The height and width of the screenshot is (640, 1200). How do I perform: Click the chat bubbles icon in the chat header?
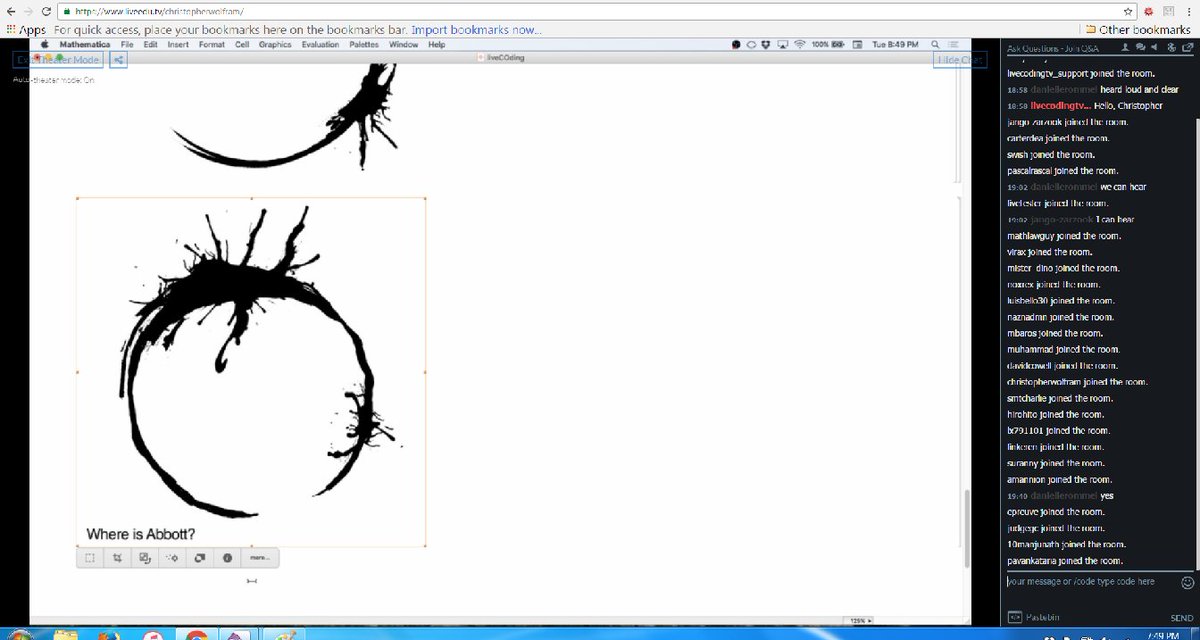(x=1140, y=47)
